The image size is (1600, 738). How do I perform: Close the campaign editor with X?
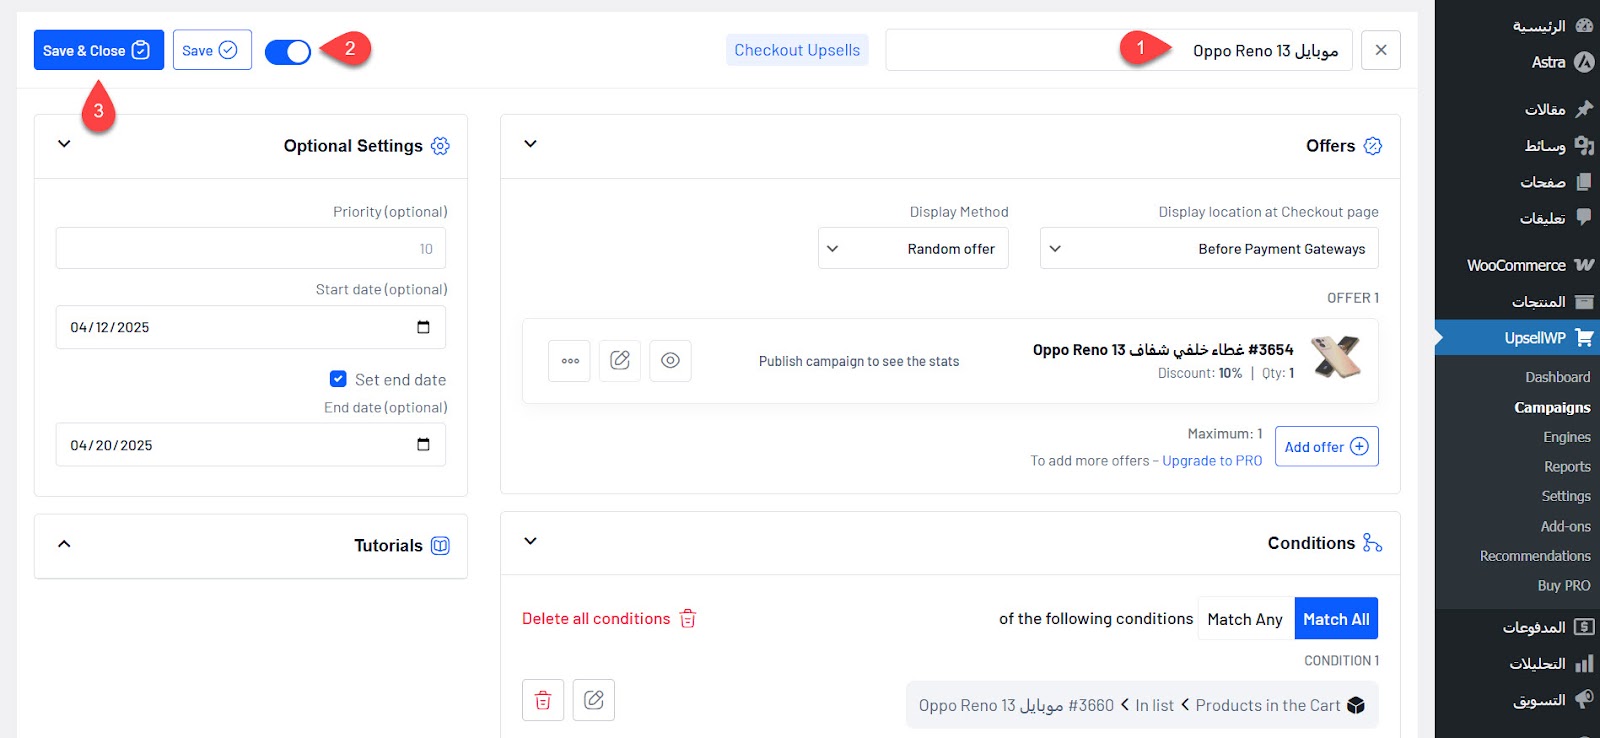(x=1380, y=50)
